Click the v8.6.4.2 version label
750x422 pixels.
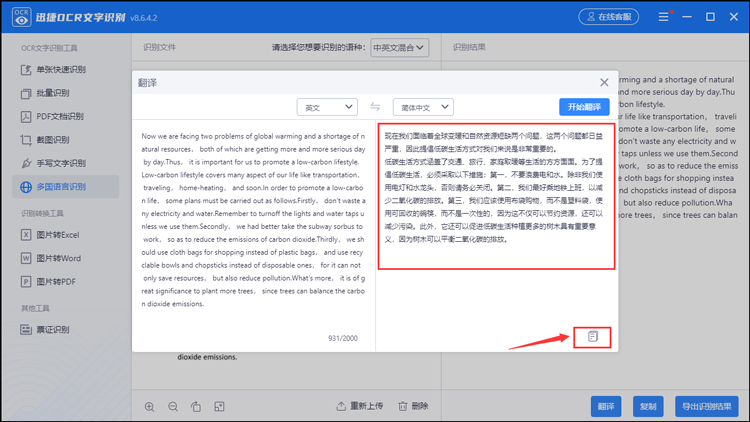143,18
